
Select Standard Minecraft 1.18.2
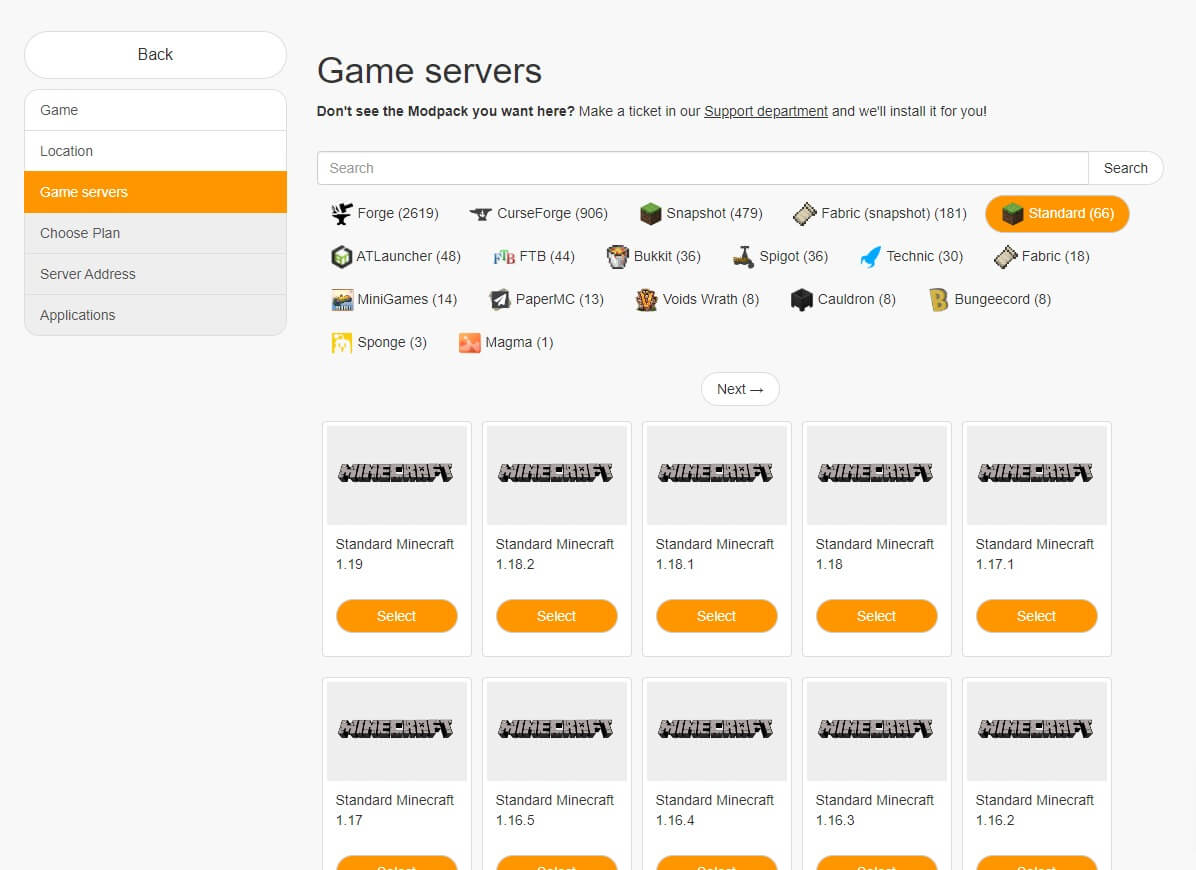coord(556,616)
